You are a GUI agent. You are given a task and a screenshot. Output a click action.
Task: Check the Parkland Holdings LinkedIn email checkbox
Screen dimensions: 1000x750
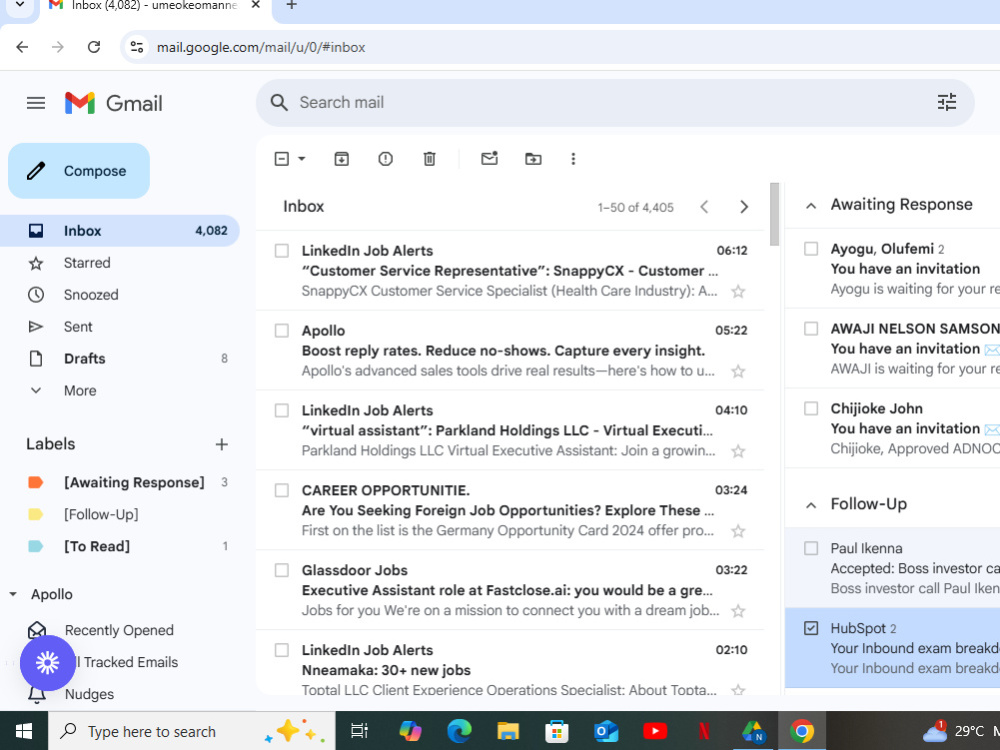click(281, 410)
